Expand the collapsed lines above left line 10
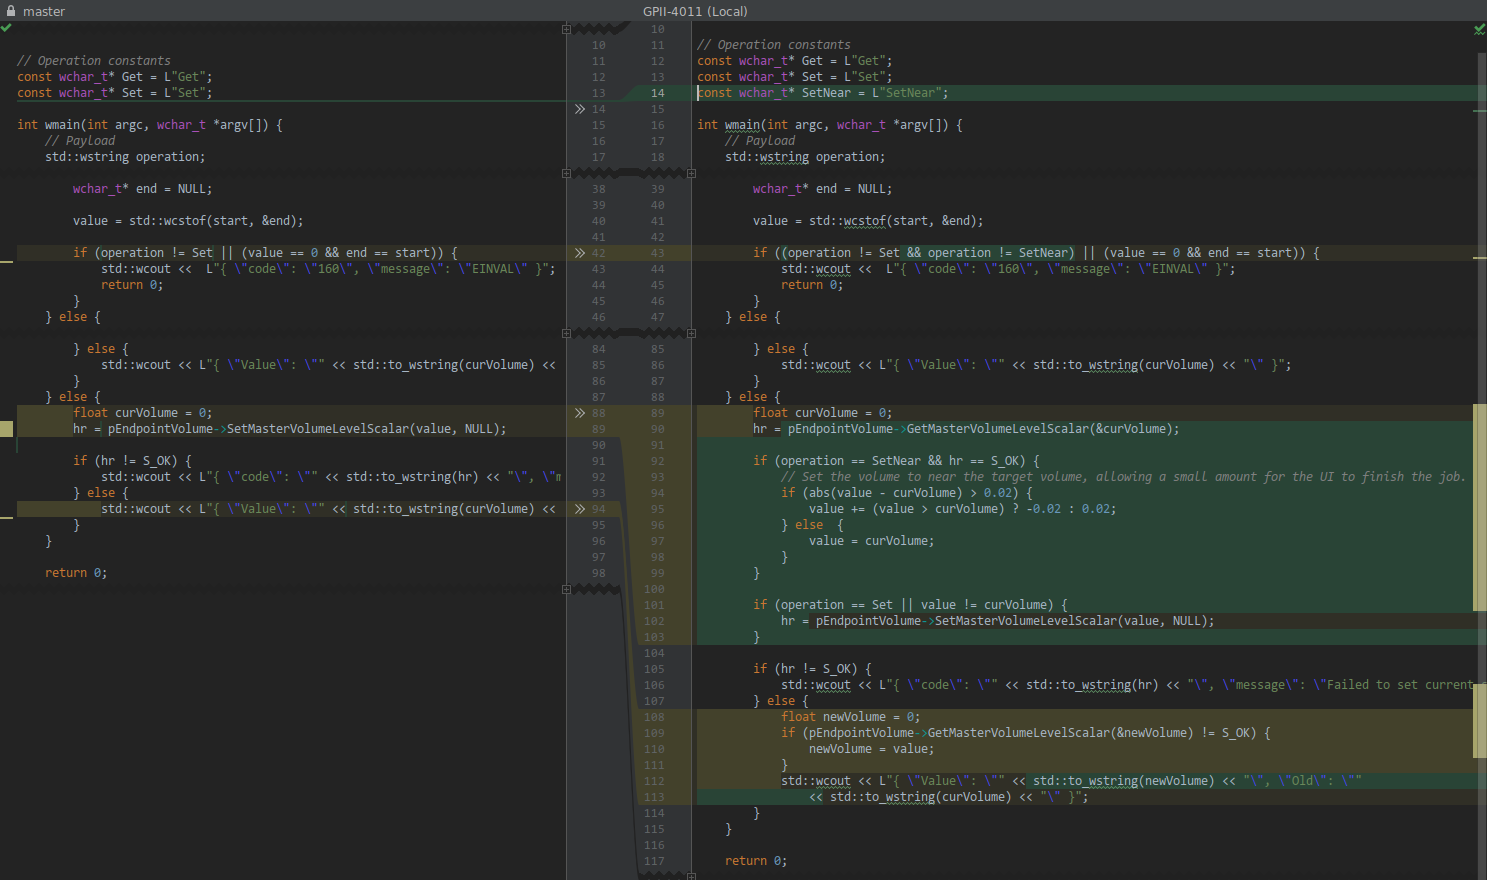The height and width of the screenshot is (880, 1487). pyautogui.click(x=566, y=29)
